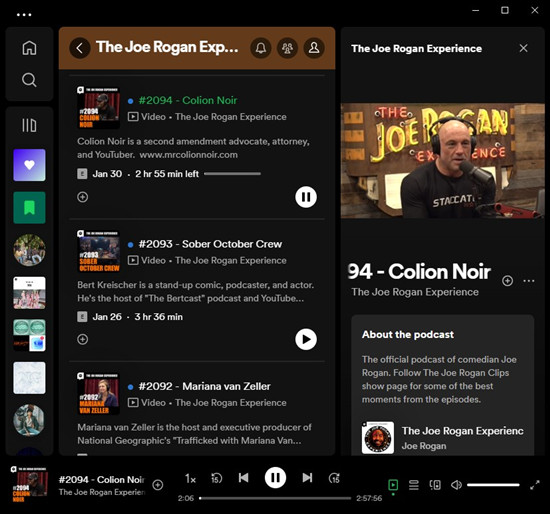
Task: Click The Joe Rogan Experience panel header
Action: [x=416, y=48]
